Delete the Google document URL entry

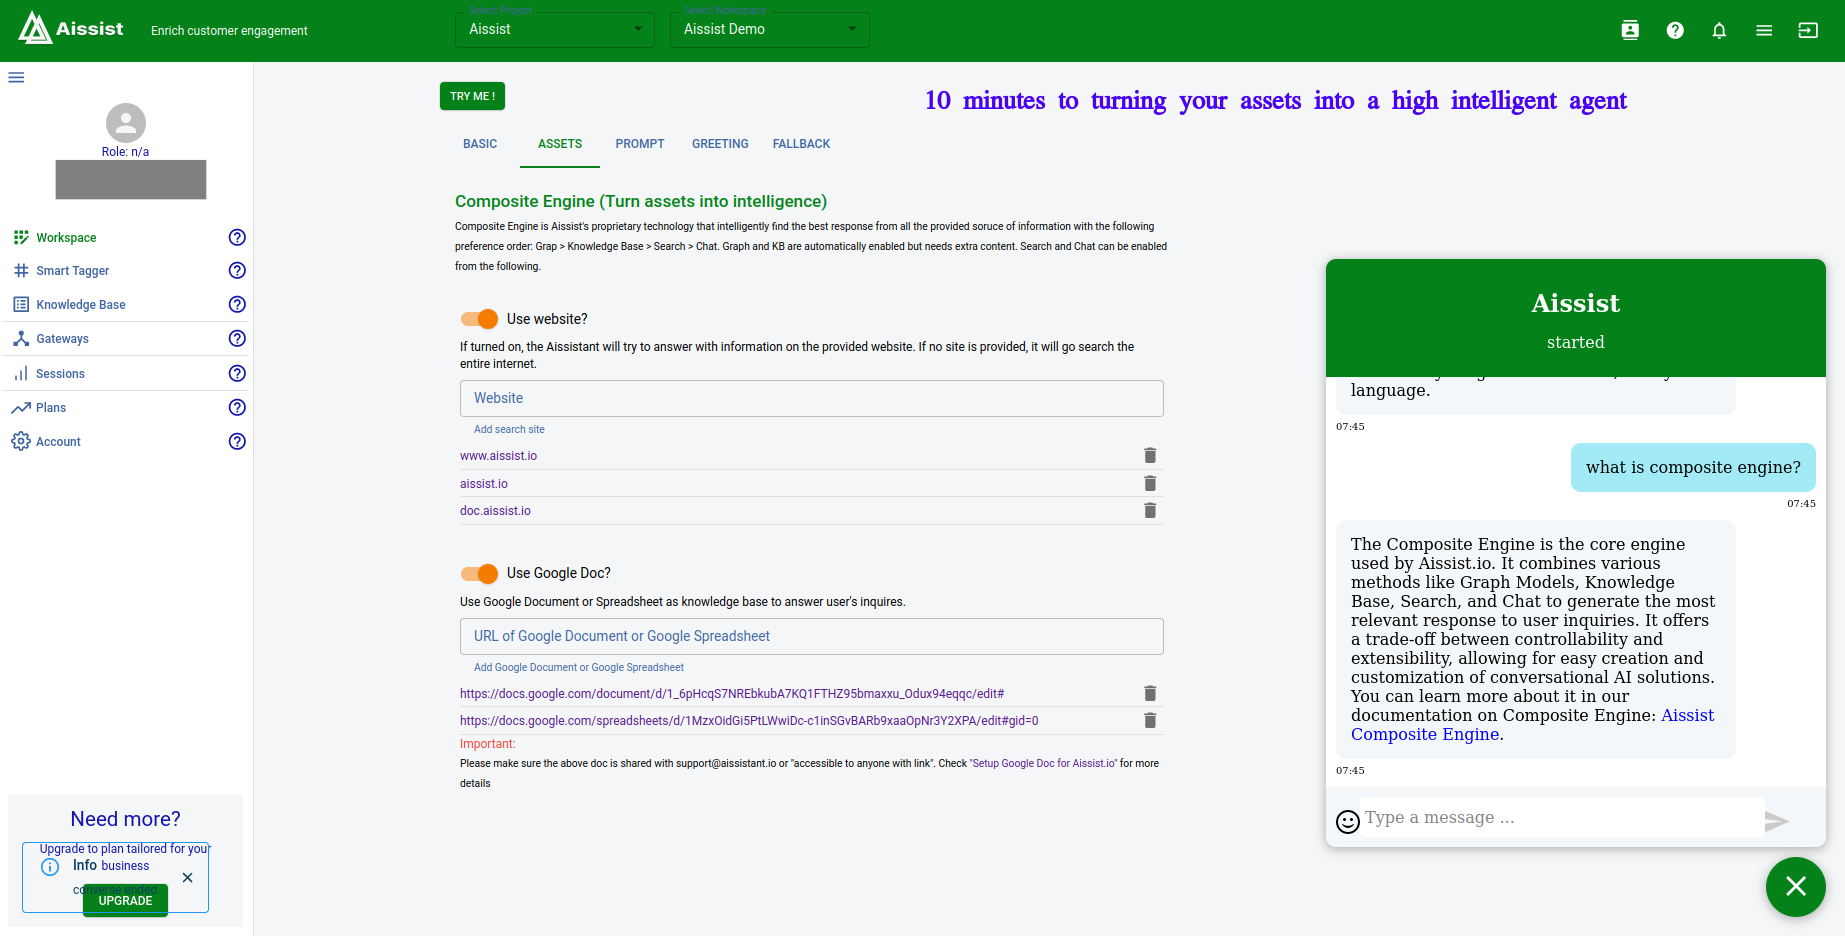coord(1150,693)
